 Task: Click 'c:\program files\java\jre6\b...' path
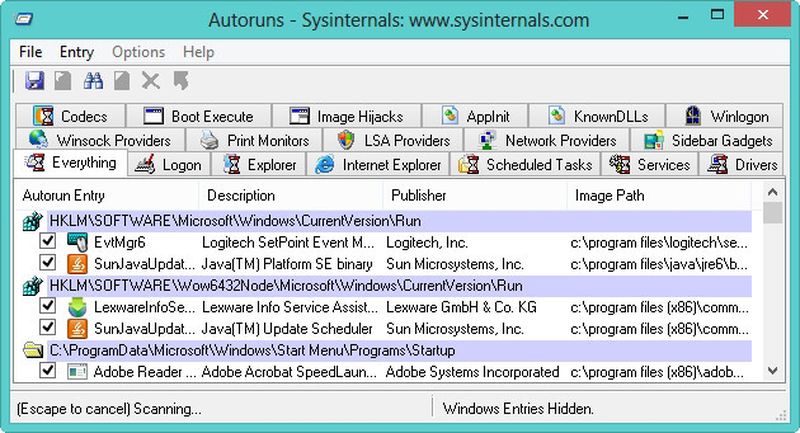(x=659, y=265)
